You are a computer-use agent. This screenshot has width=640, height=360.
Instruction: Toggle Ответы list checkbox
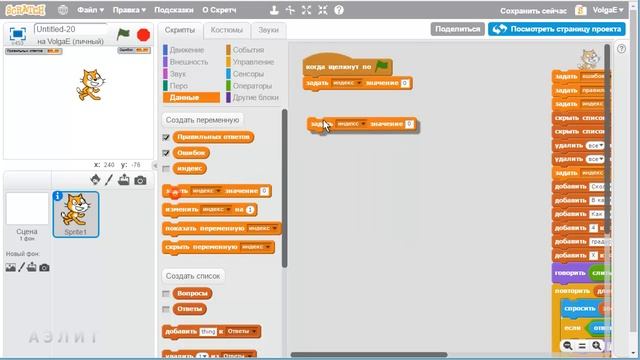pos(166,309)
